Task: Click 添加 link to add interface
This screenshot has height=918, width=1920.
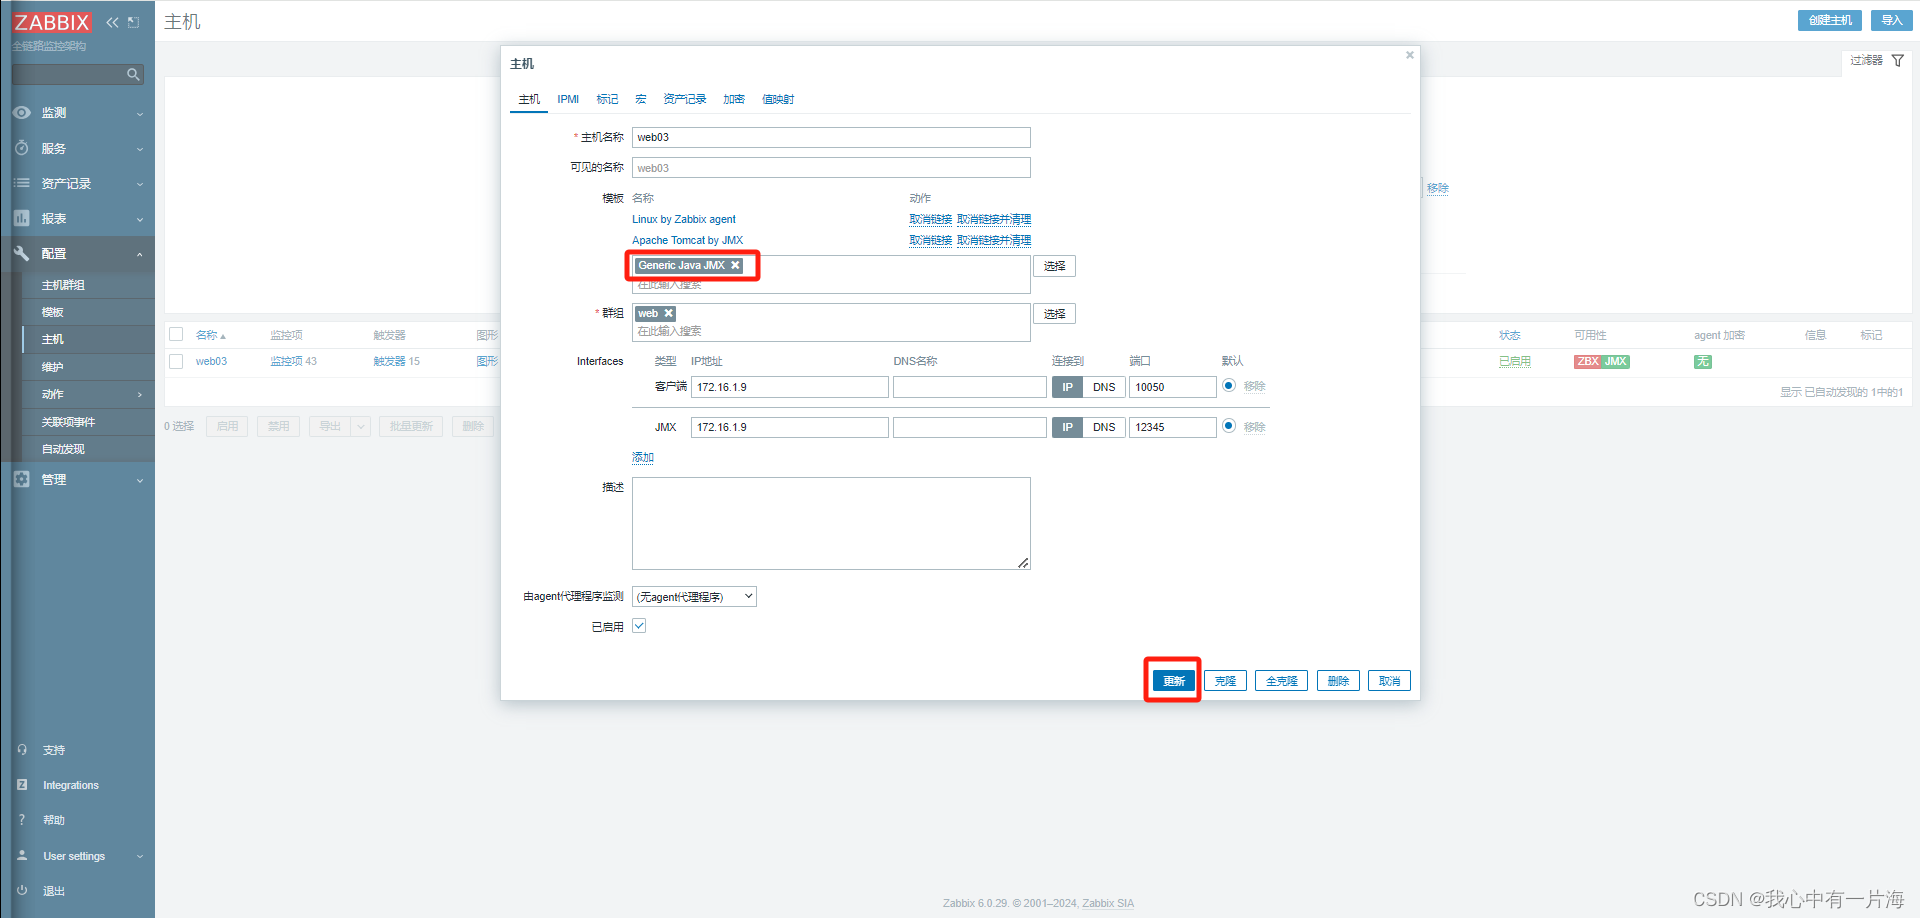Action: pos(643,457)
